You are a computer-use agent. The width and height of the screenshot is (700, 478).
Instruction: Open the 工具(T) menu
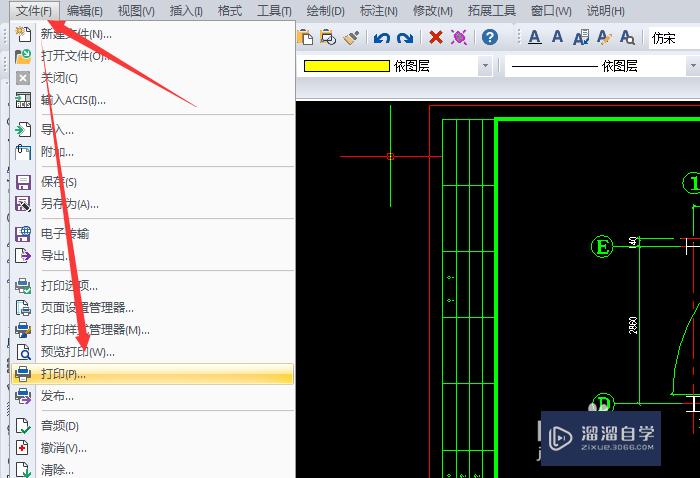click(274, 11)
